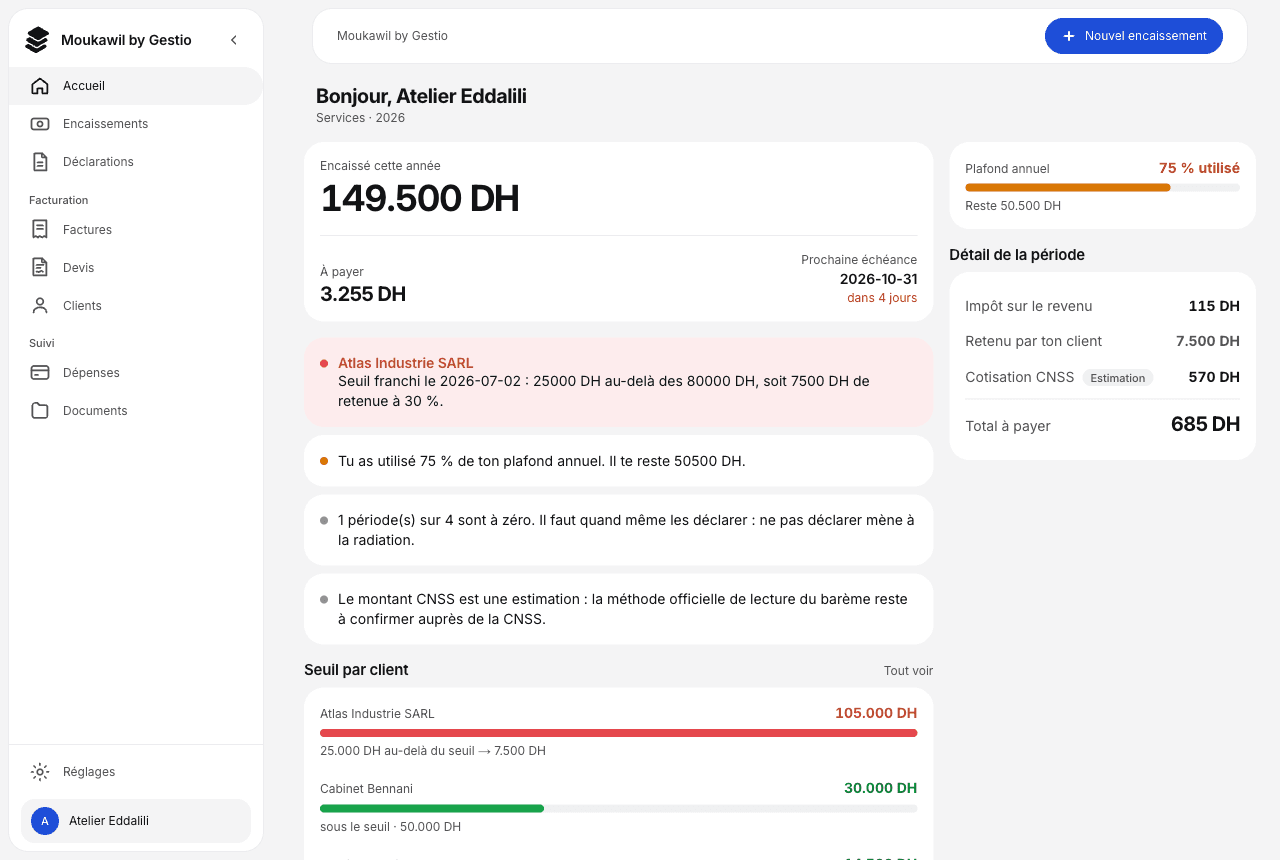
Task: Click the Déclarations document icon
Action: pos(40,162)
